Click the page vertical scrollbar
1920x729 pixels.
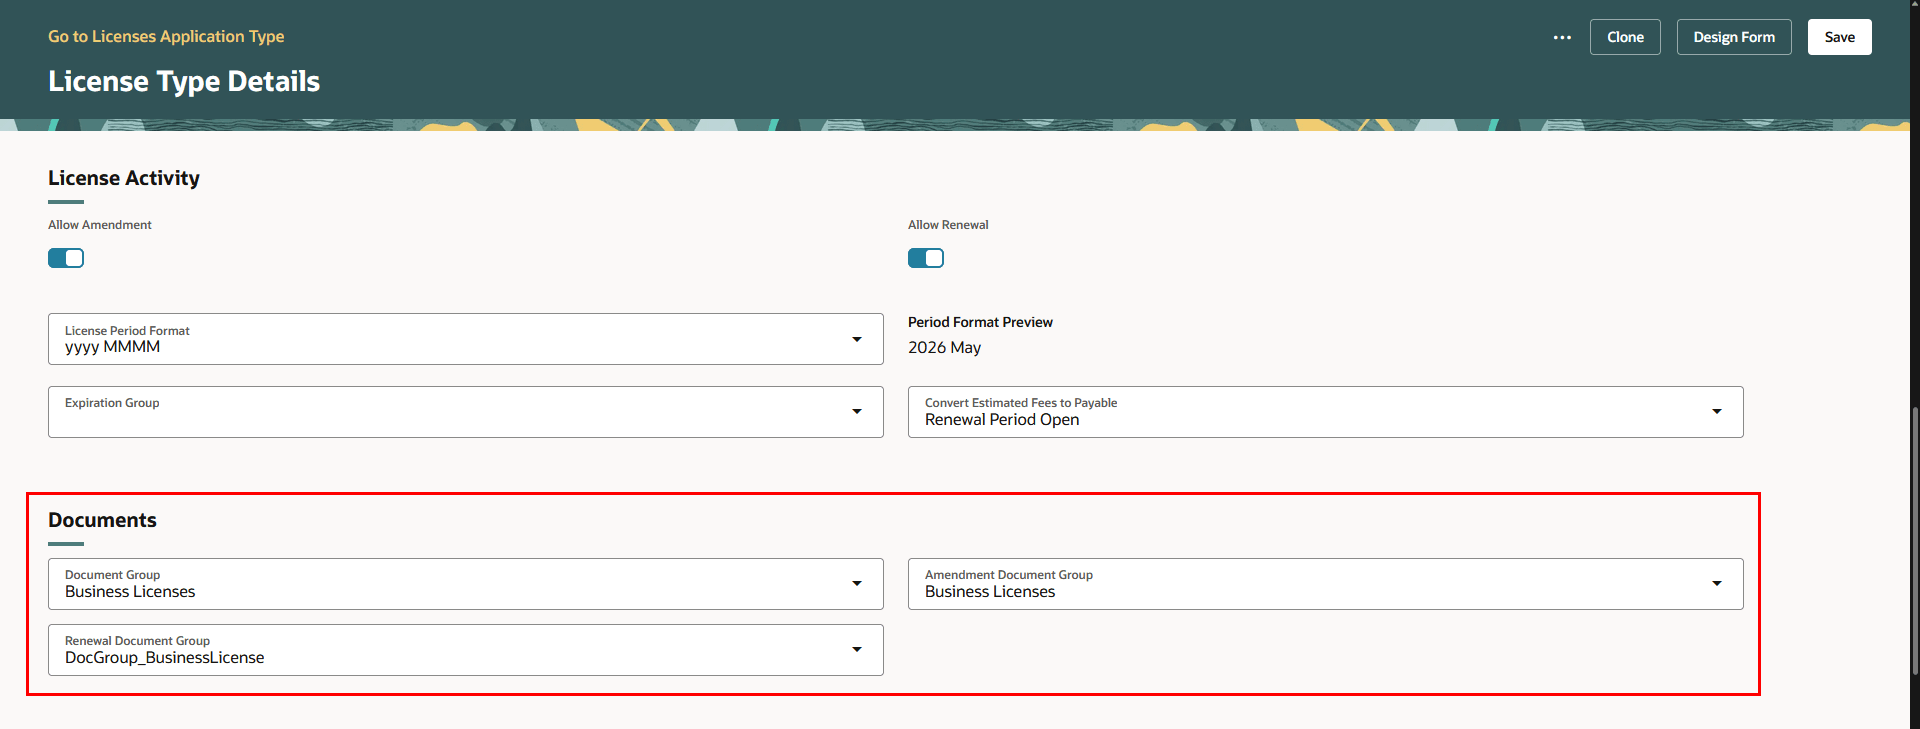1915,540
